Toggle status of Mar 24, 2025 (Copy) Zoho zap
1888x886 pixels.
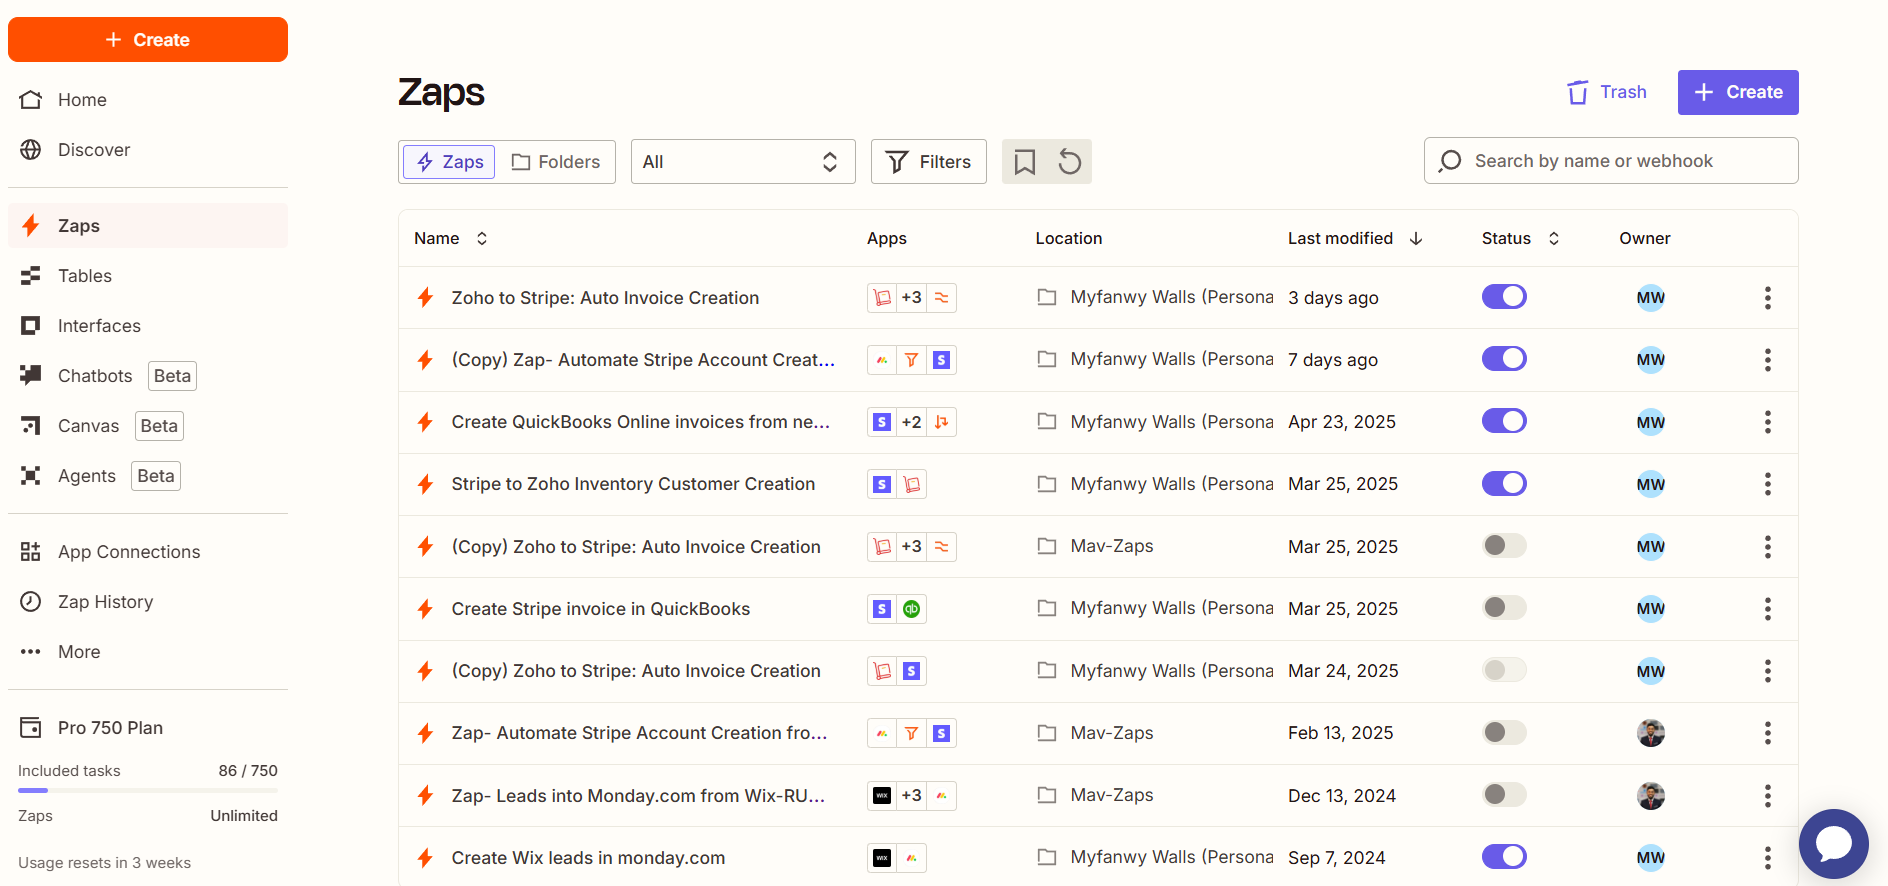pos(1504,670)
